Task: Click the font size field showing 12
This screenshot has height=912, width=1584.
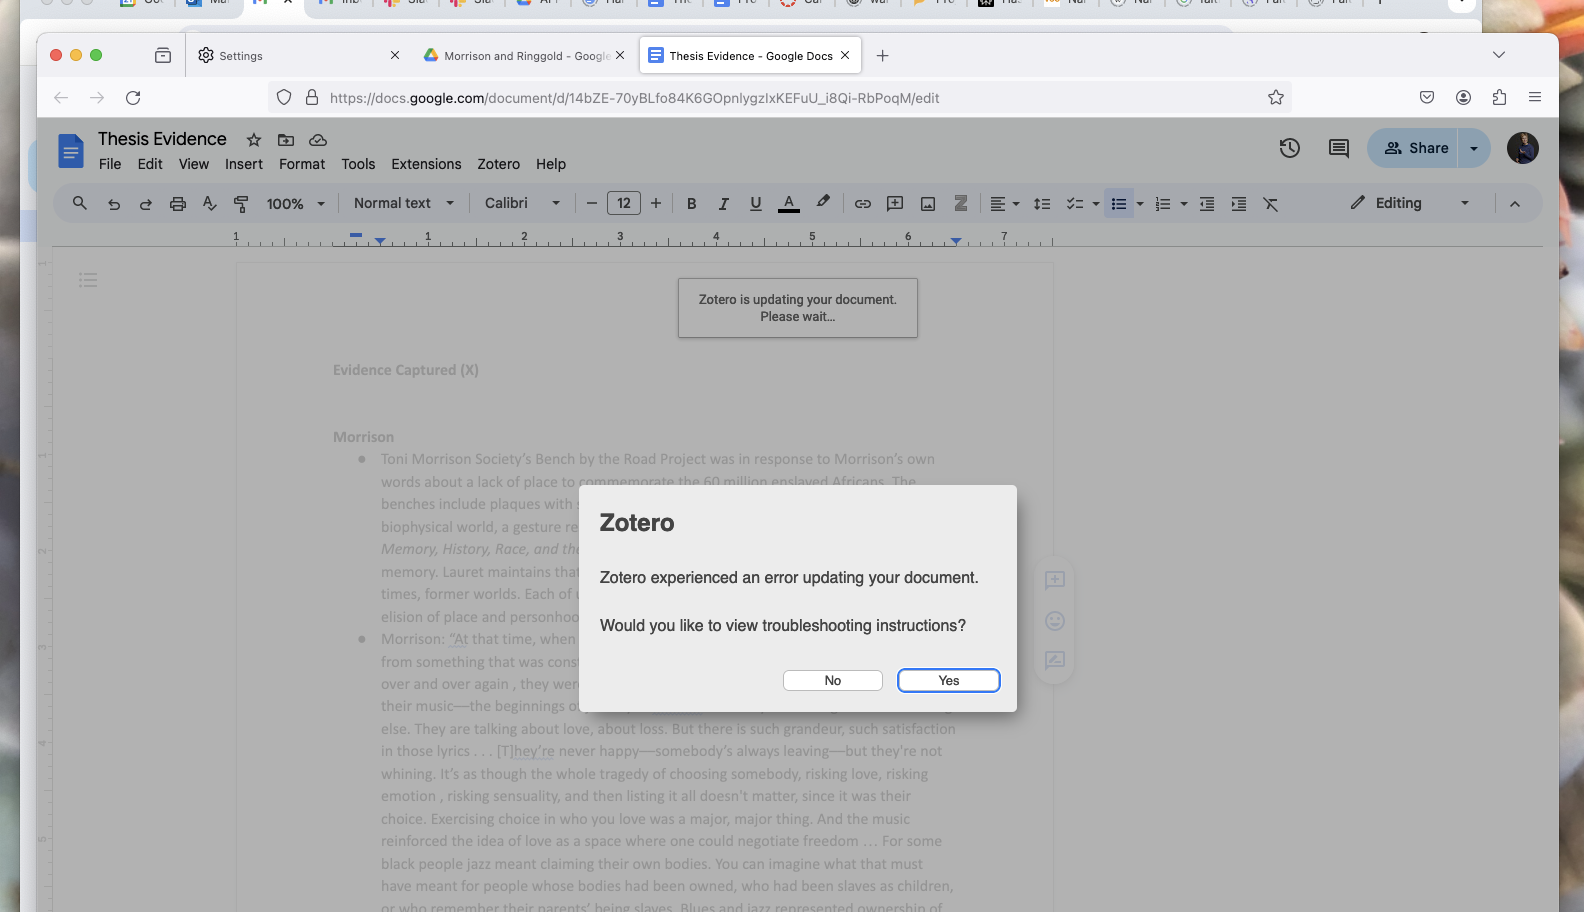Action: (624, 203)
